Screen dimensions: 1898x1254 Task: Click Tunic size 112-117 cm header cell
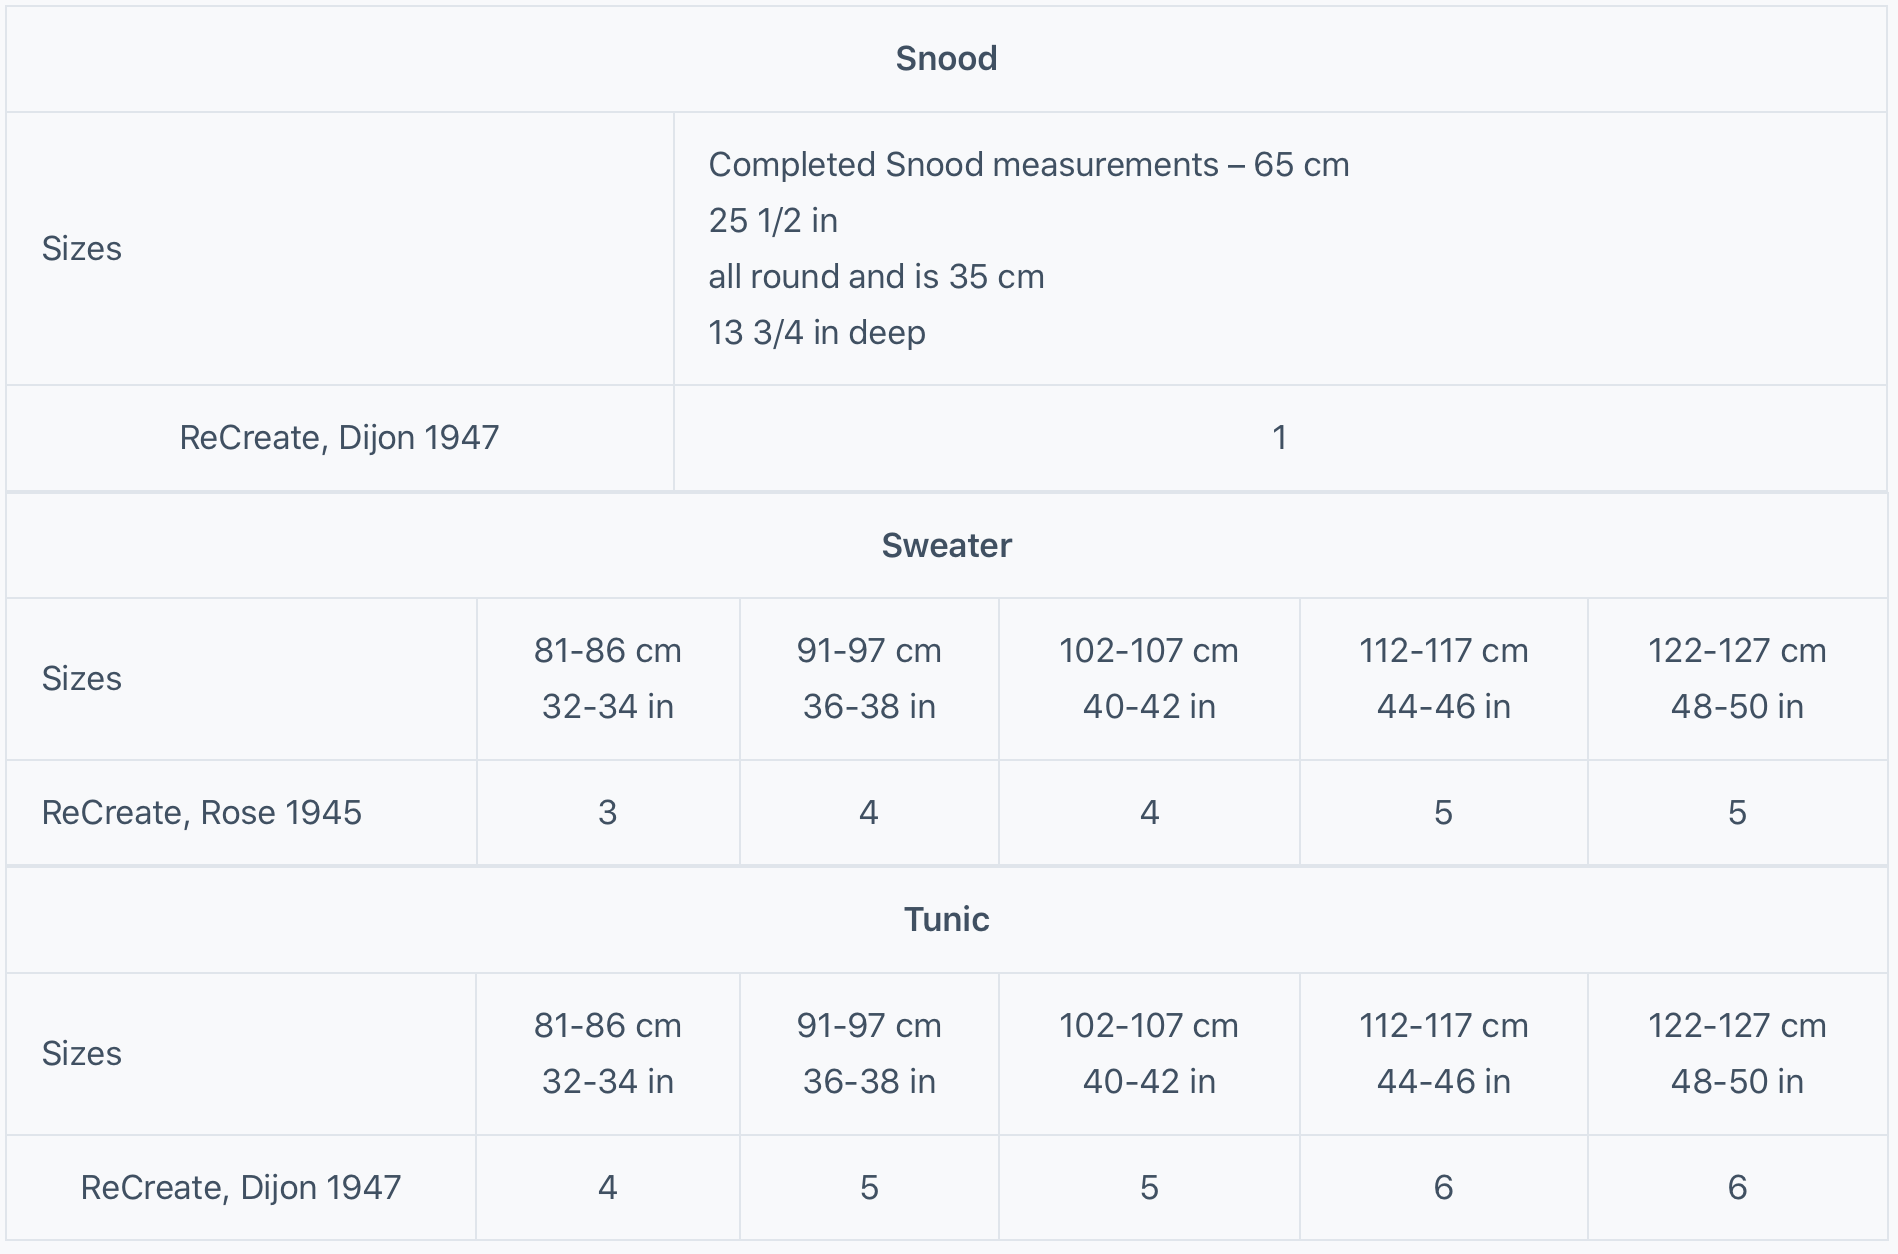(1443, 1054)
